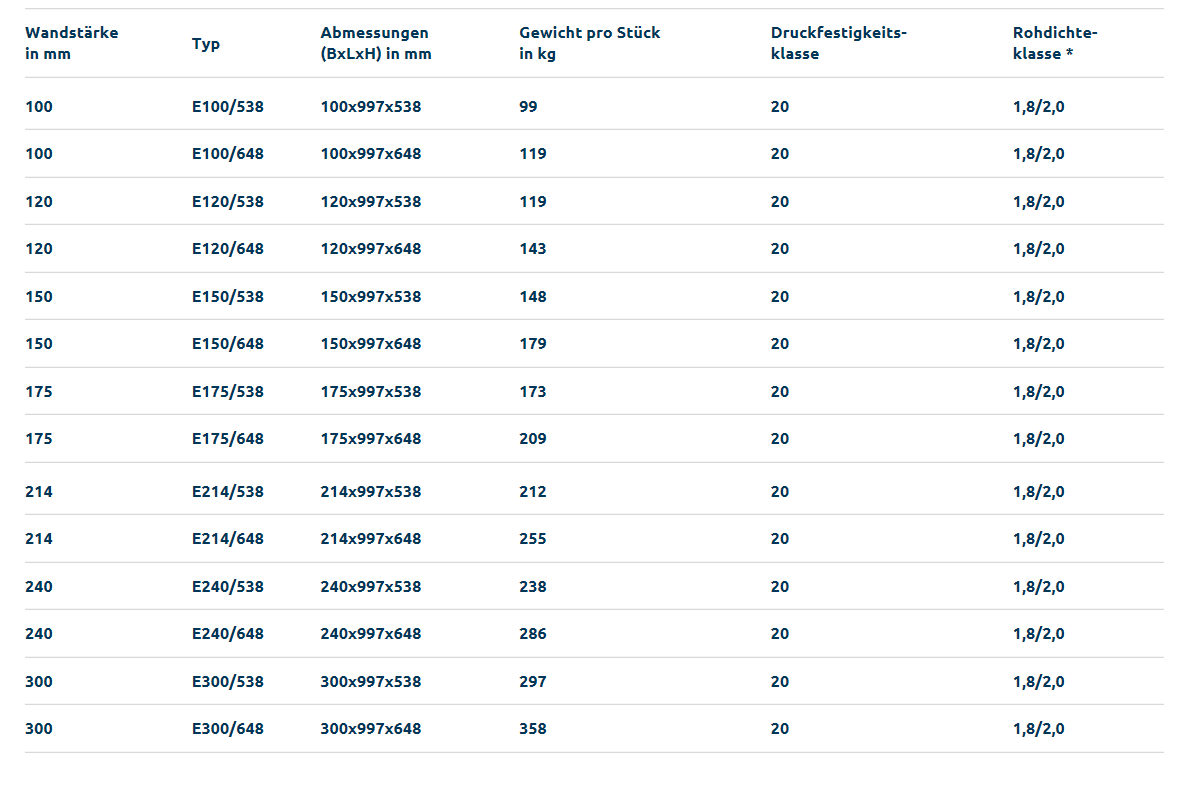1178x798 pixels.
Task: Click weight value 286
Action: pos(533,634)
